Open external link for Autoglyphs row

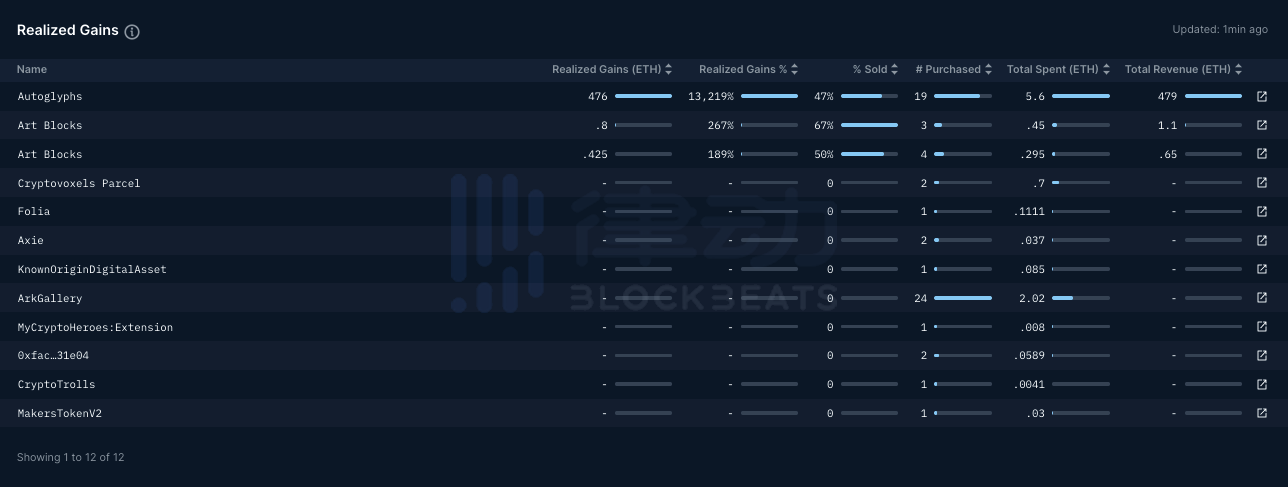tap(1262, 96)
